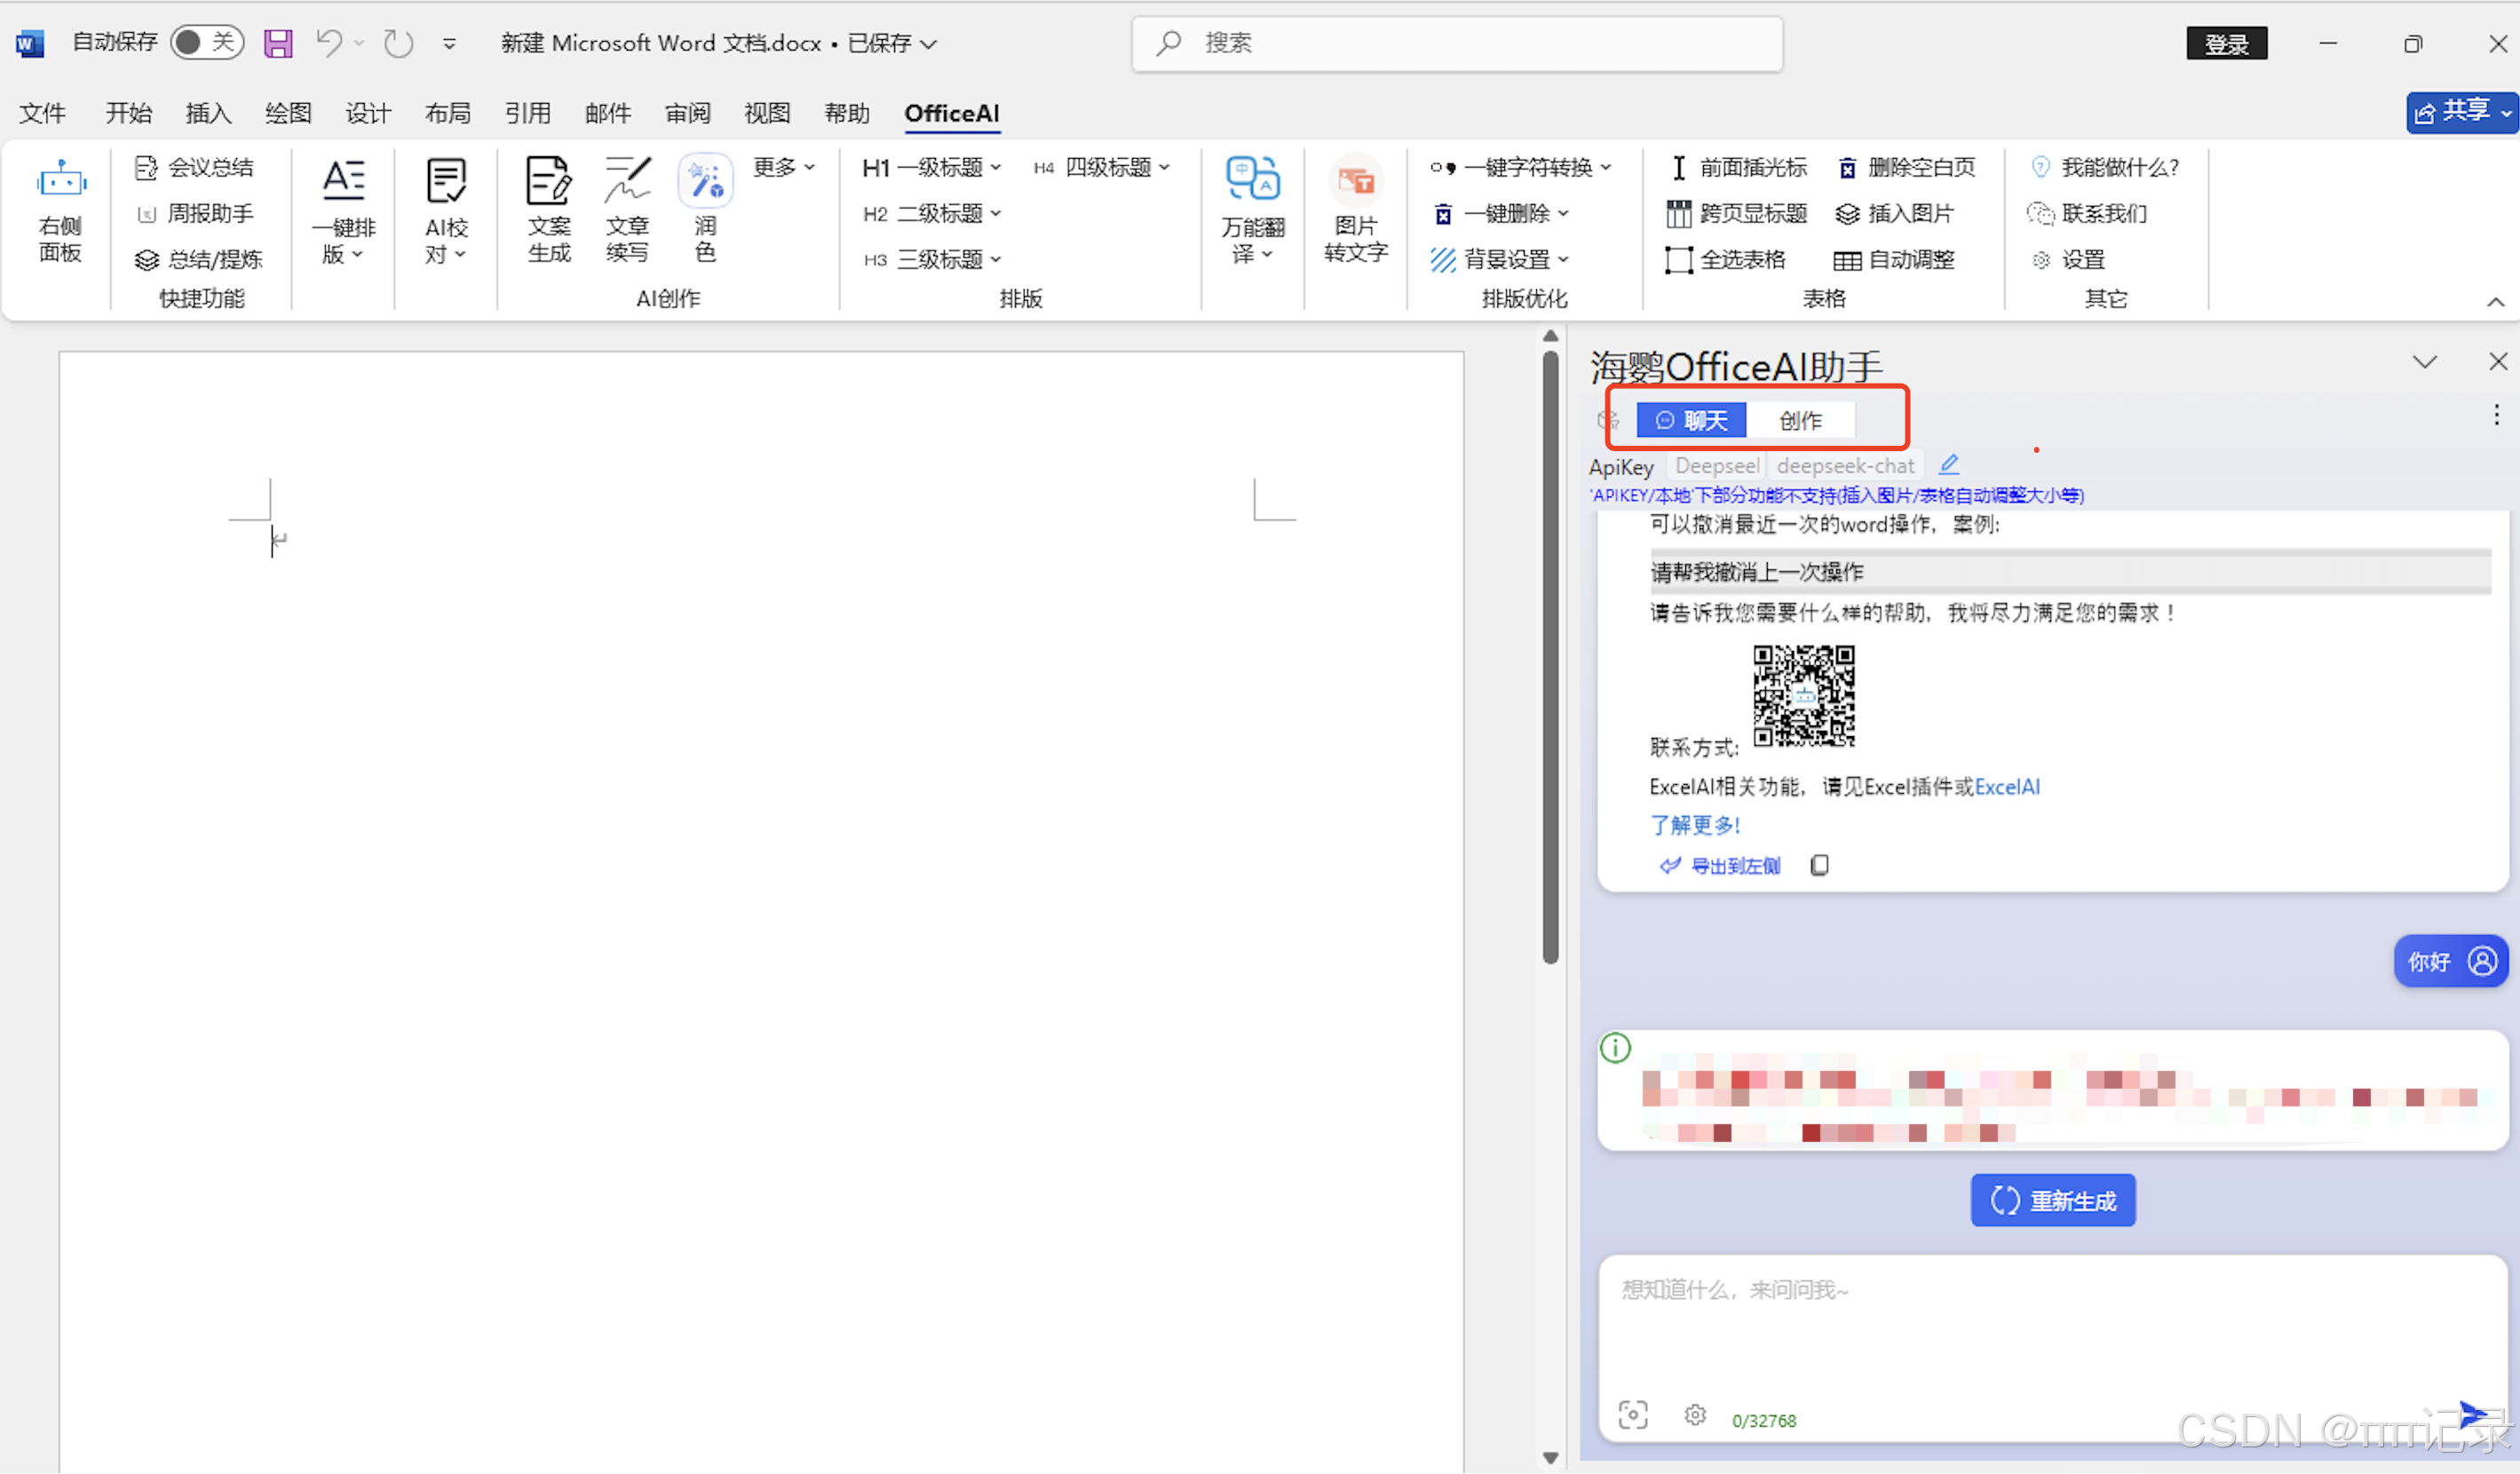This screenshot has width=2520, height=1474.
Task: Open the 插入 ribbon tab
Action: coord(208,113)
